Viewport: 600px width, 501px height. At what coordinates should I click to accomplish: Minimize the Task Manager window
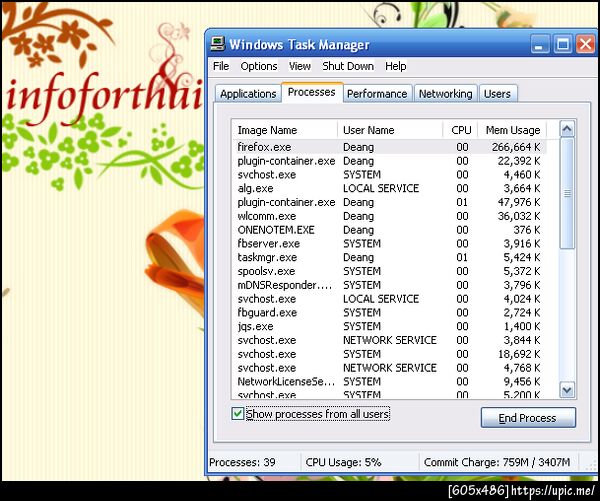click(540, 44)
